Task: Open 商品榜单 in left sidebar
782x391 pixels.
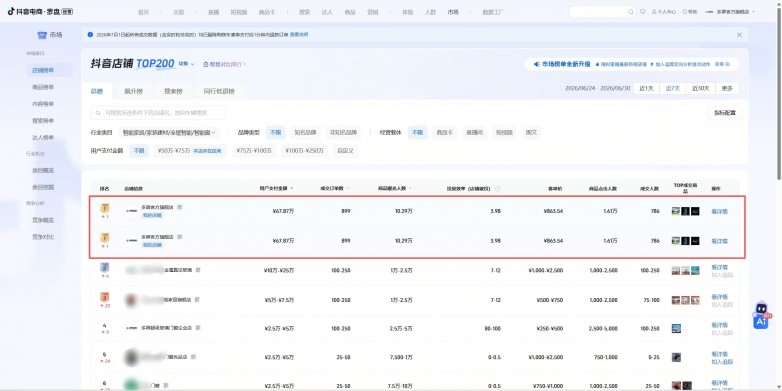Action: tap(43, 87)
